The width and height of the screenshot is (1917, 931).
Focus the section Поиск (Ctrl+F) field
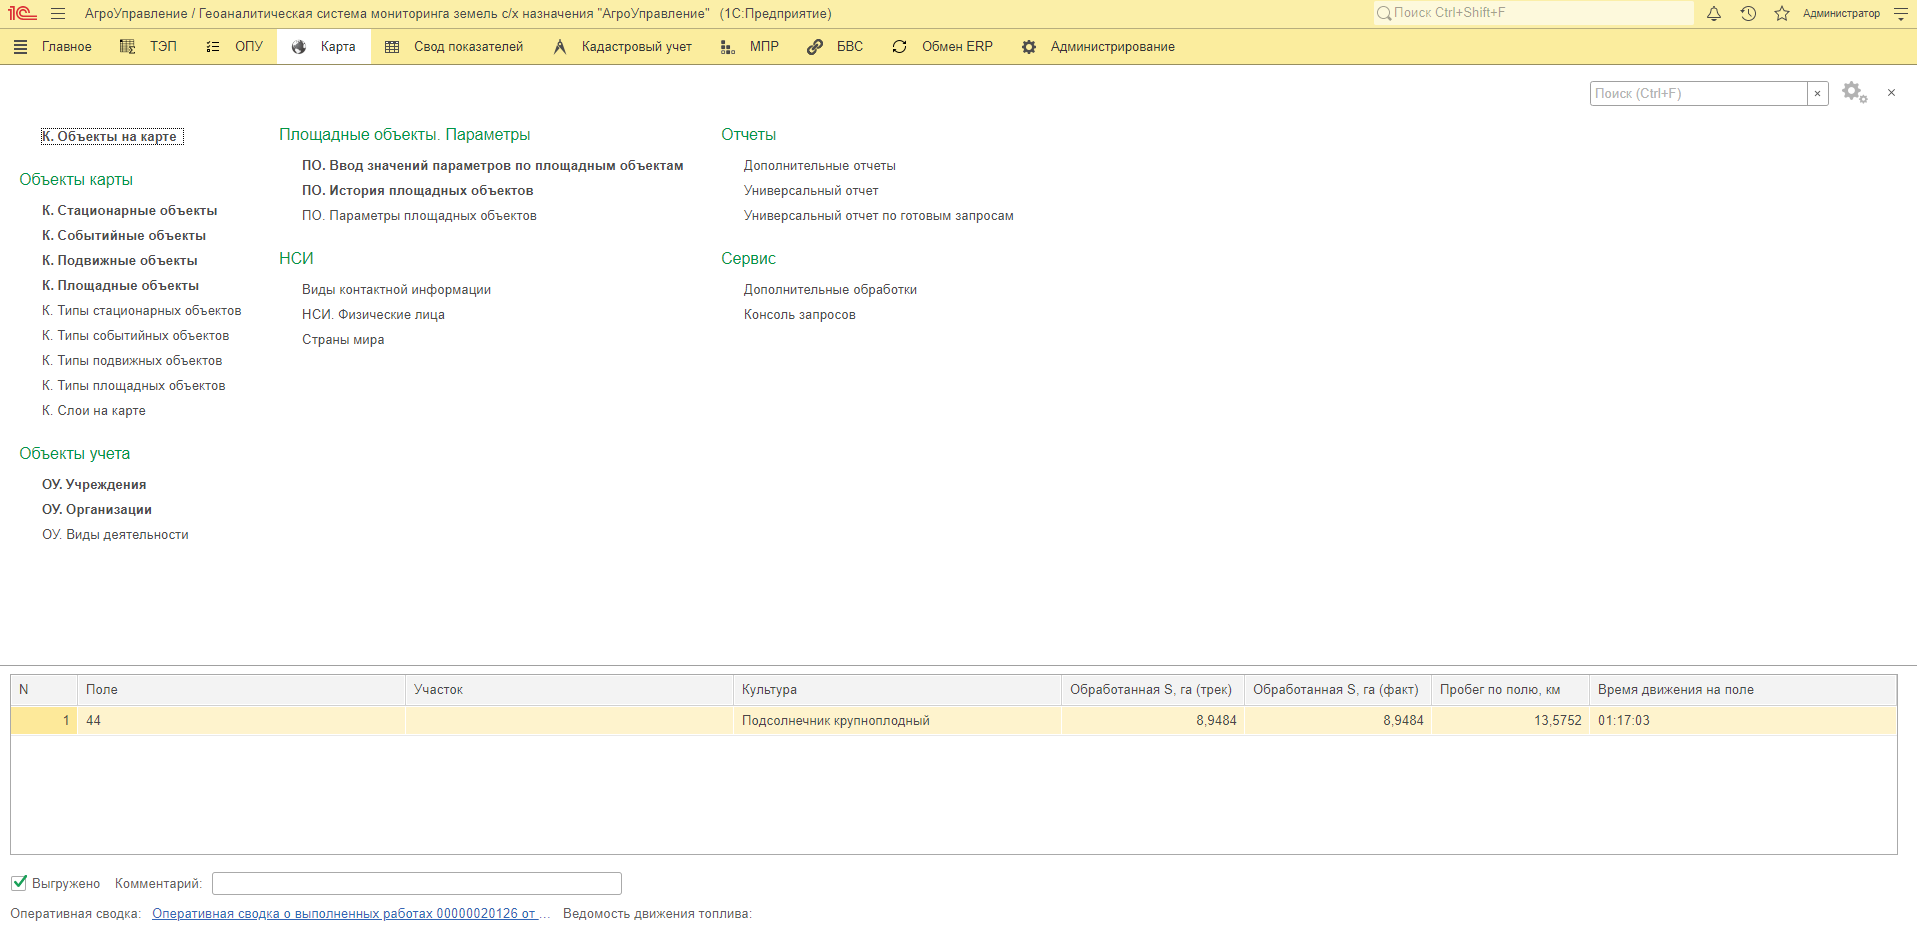tap(1699, 93)
